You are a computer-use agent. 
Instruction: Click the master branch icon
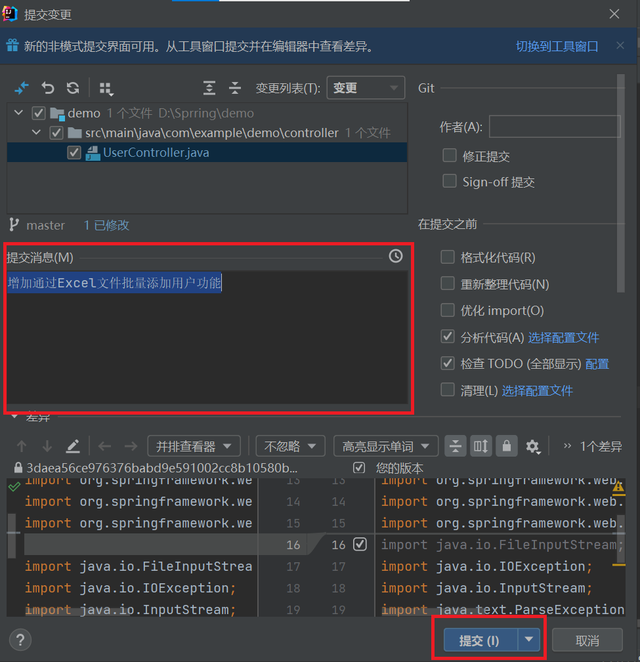click(x=14, y=225)
